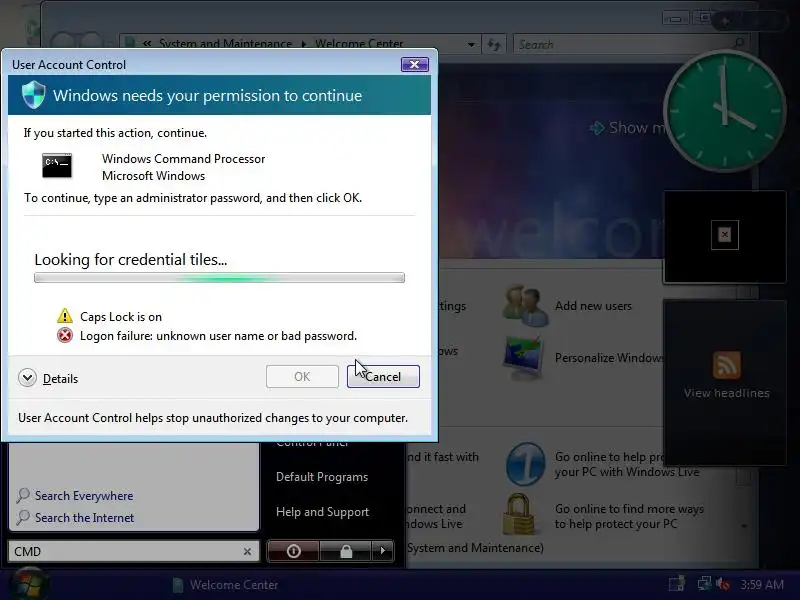800x600 pixels.
Task: Click the Show more details arrow icon
Action: (596, 128)
